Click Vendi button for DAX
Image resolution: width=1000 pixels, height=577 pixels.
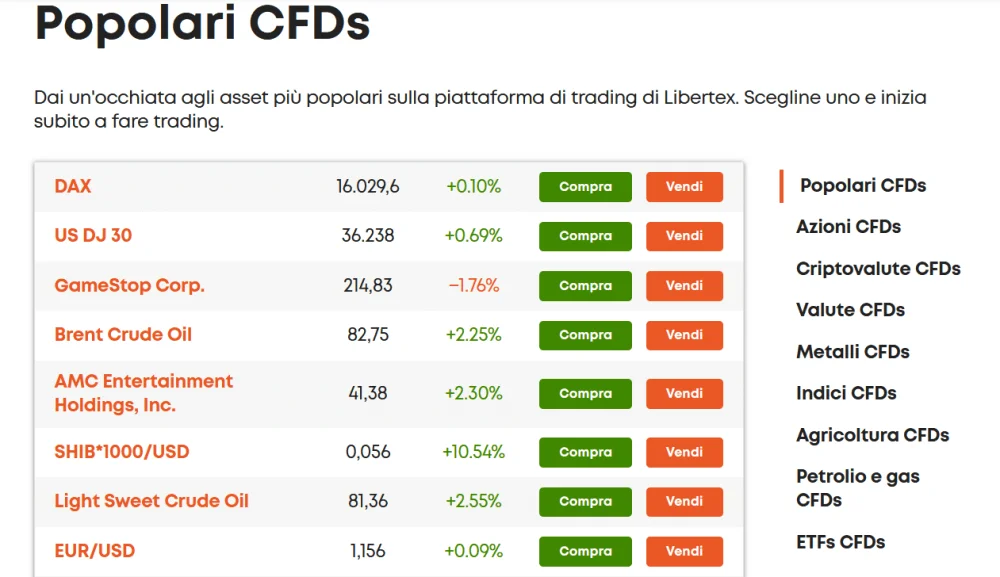tap(684, 187)
